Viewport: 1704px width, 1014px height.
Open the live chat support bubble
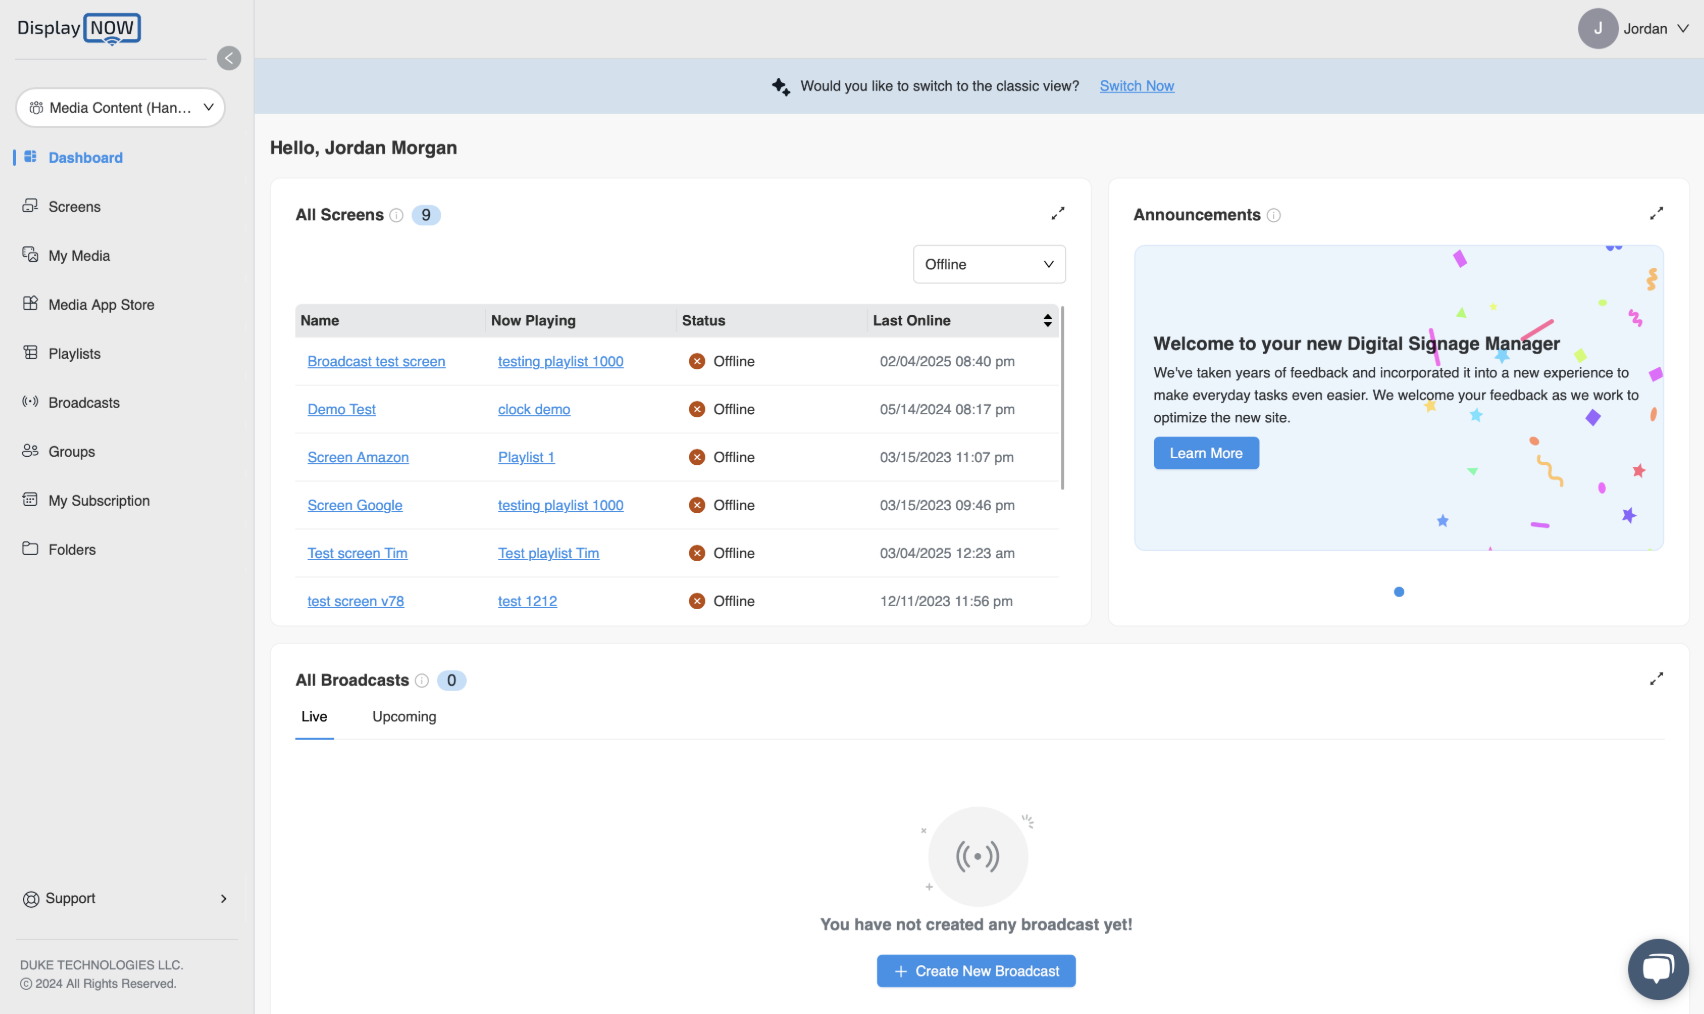click(x=1657, y=969)
